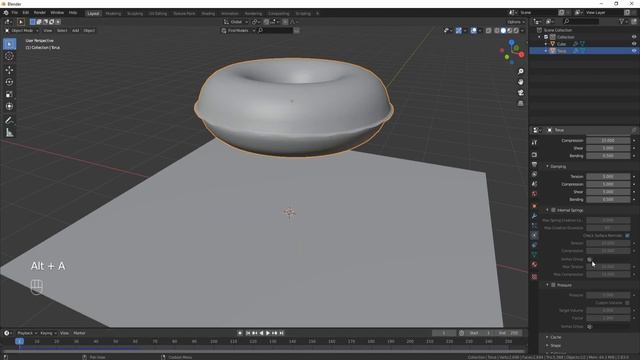Open the World properties tab
The image size is (640, 360).
point(534,194)
